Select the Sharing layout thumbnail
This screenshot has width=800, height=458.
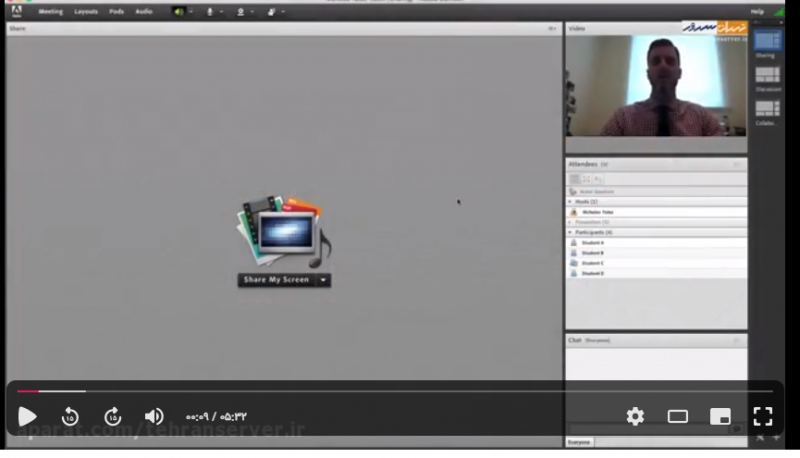pyautogui.click(x=767, y=41)
